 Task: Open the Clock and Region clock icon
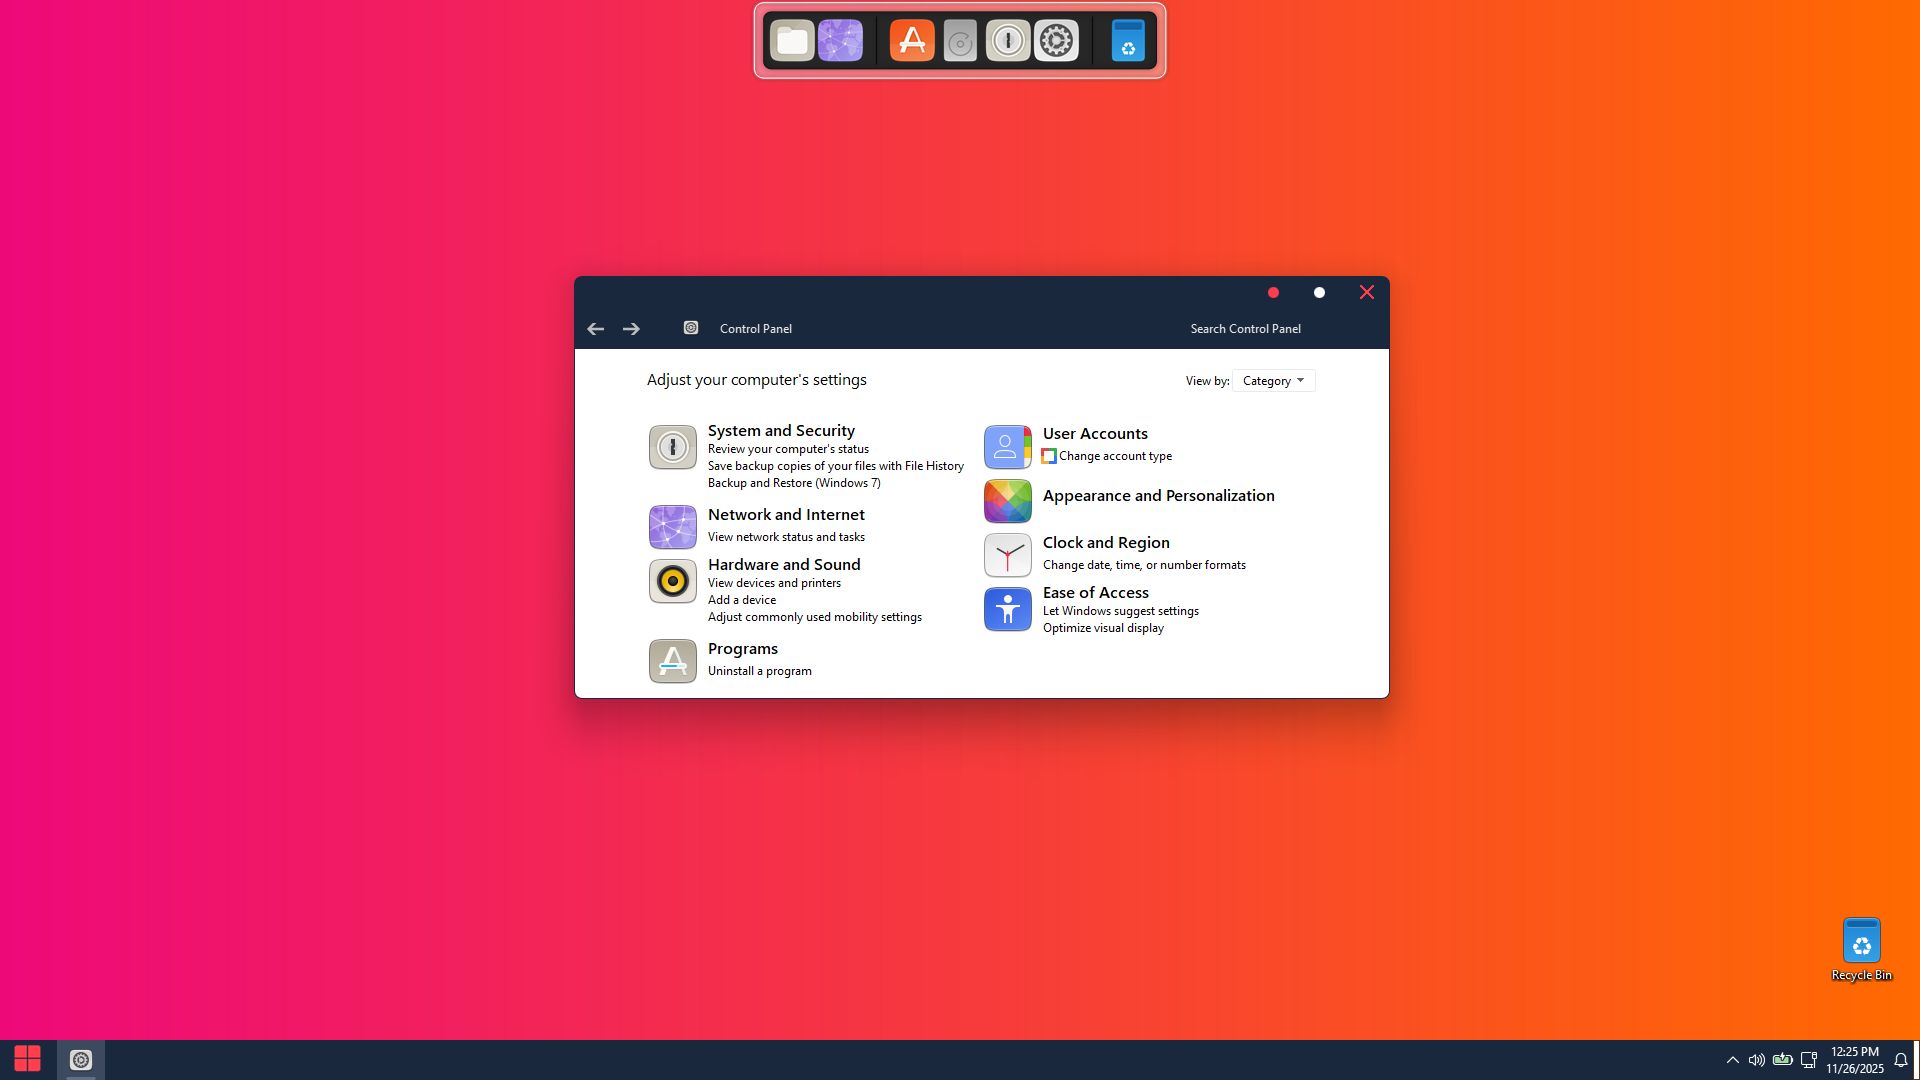click(1007, 555)
